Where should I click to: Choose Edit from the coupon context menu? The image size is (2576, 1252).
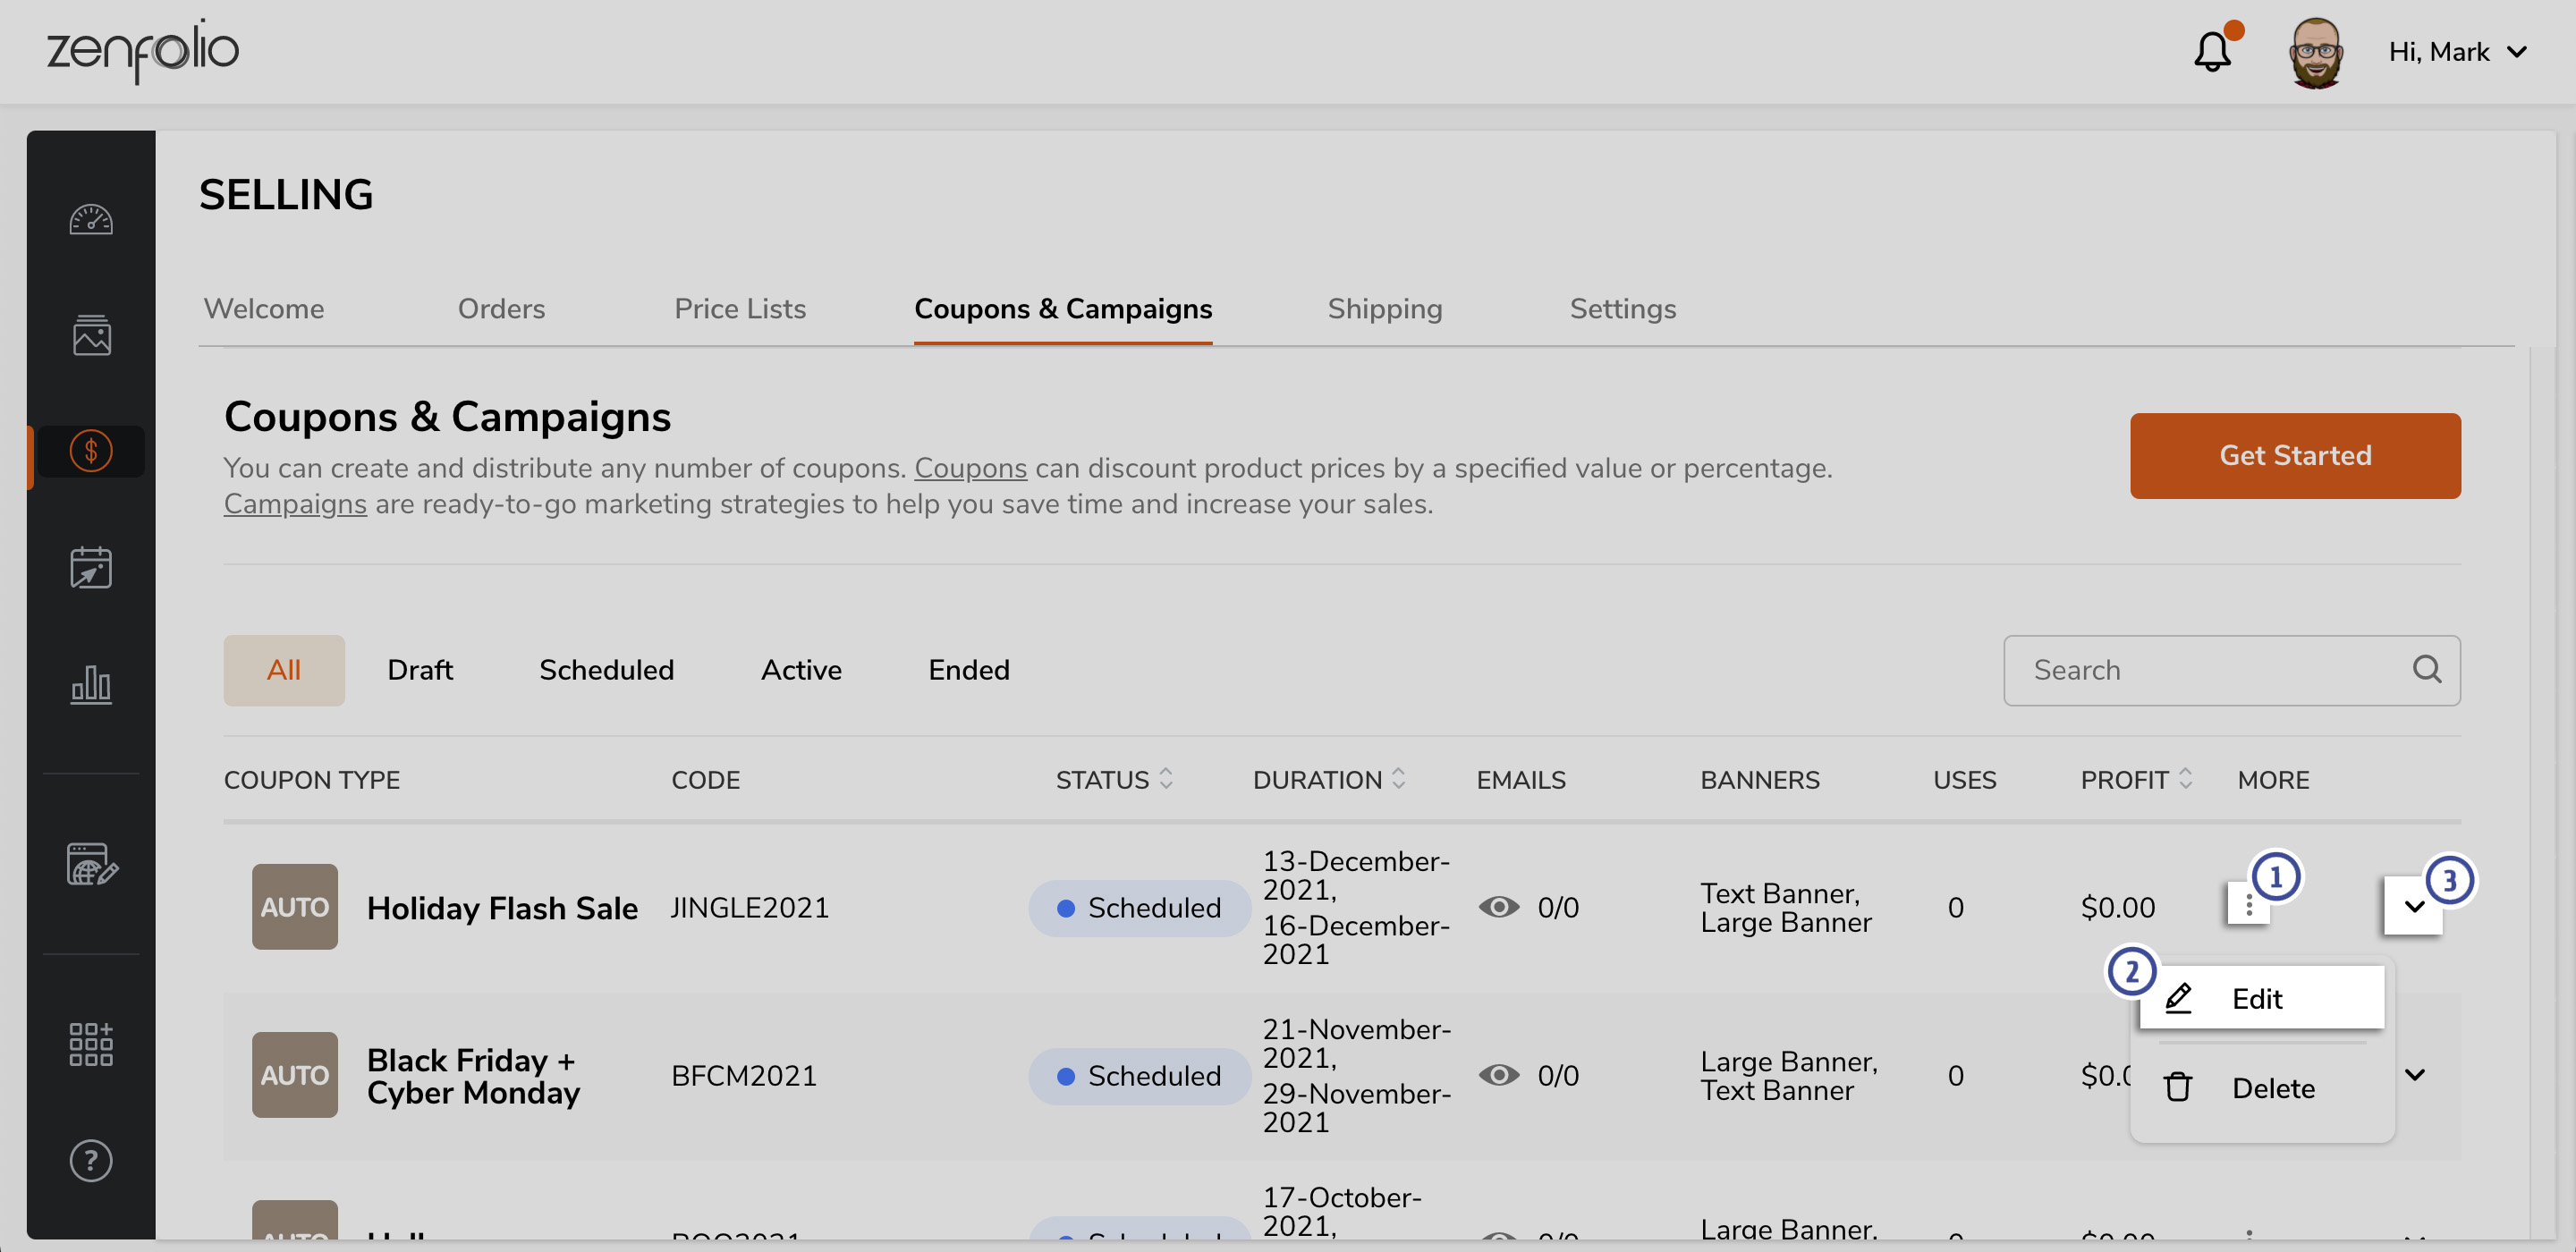tap(2258, 997)
